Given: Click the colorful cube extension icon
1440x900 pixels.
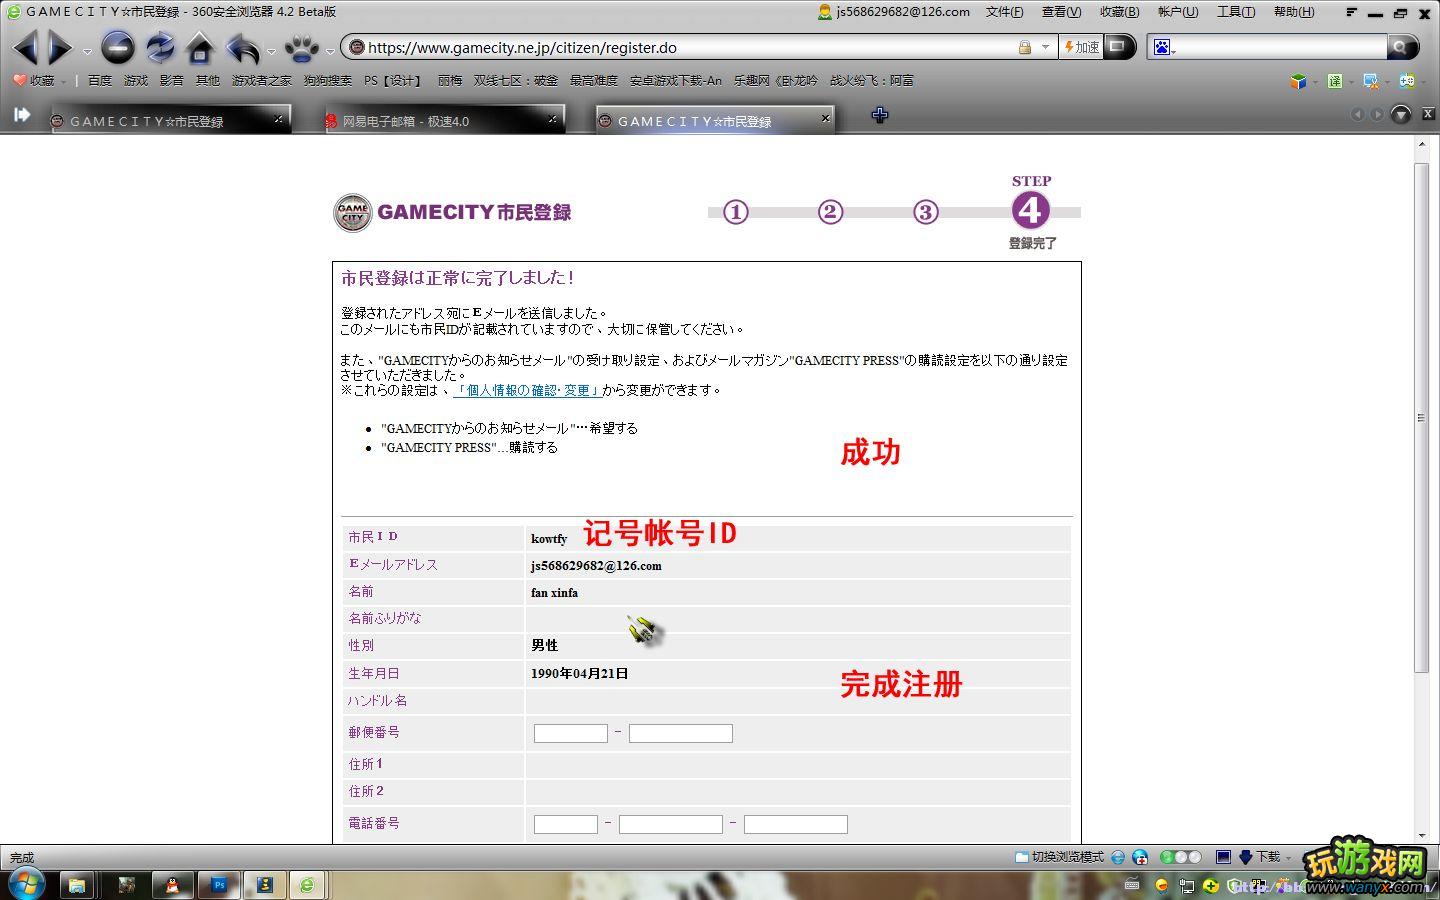Looking at the screenshot, I should [1298, 81].
